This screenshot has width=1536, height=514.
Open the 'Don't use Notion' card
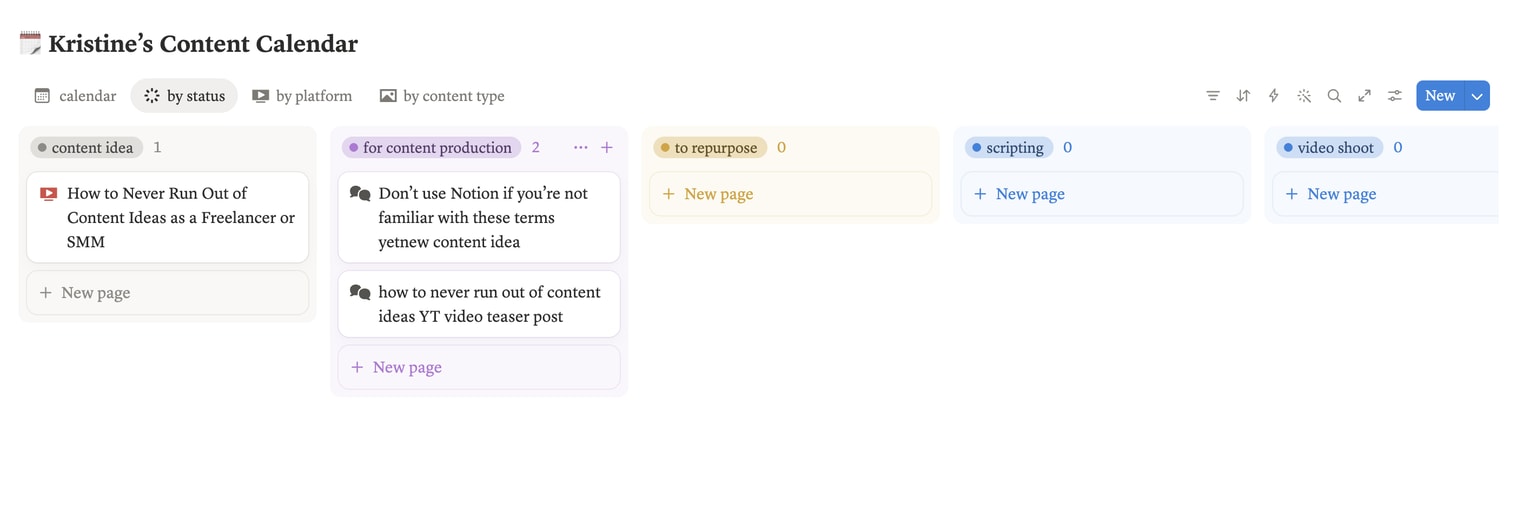click(479, 217)
